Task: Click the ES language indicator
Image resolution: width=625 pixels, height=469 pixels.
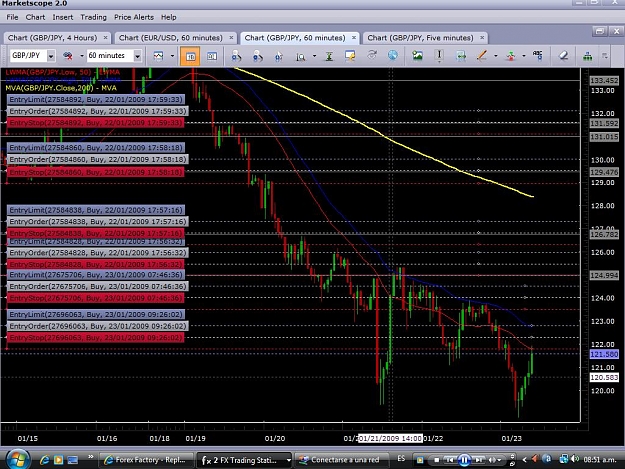Action: [401, 459]
